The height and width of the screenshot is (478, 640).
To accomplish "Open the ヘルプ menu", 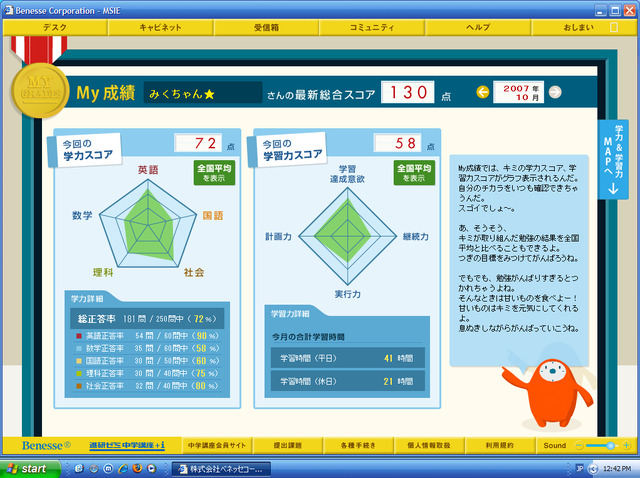I will tap(478, 27).
